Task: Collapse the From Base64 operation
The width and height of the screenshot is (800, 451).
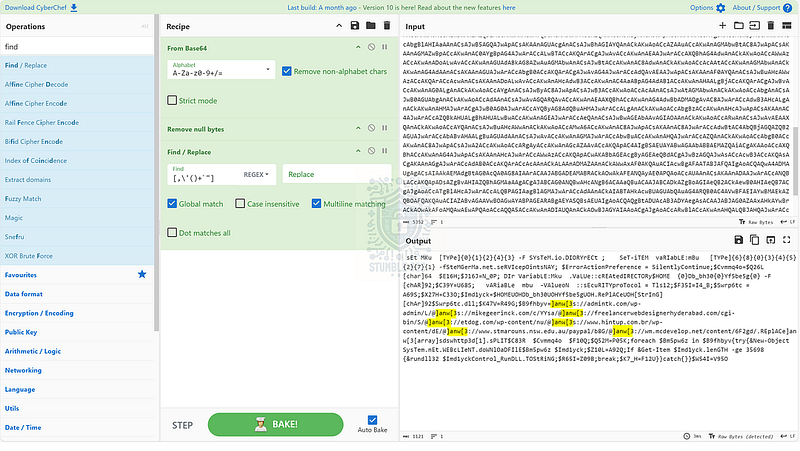Action: 358,47
